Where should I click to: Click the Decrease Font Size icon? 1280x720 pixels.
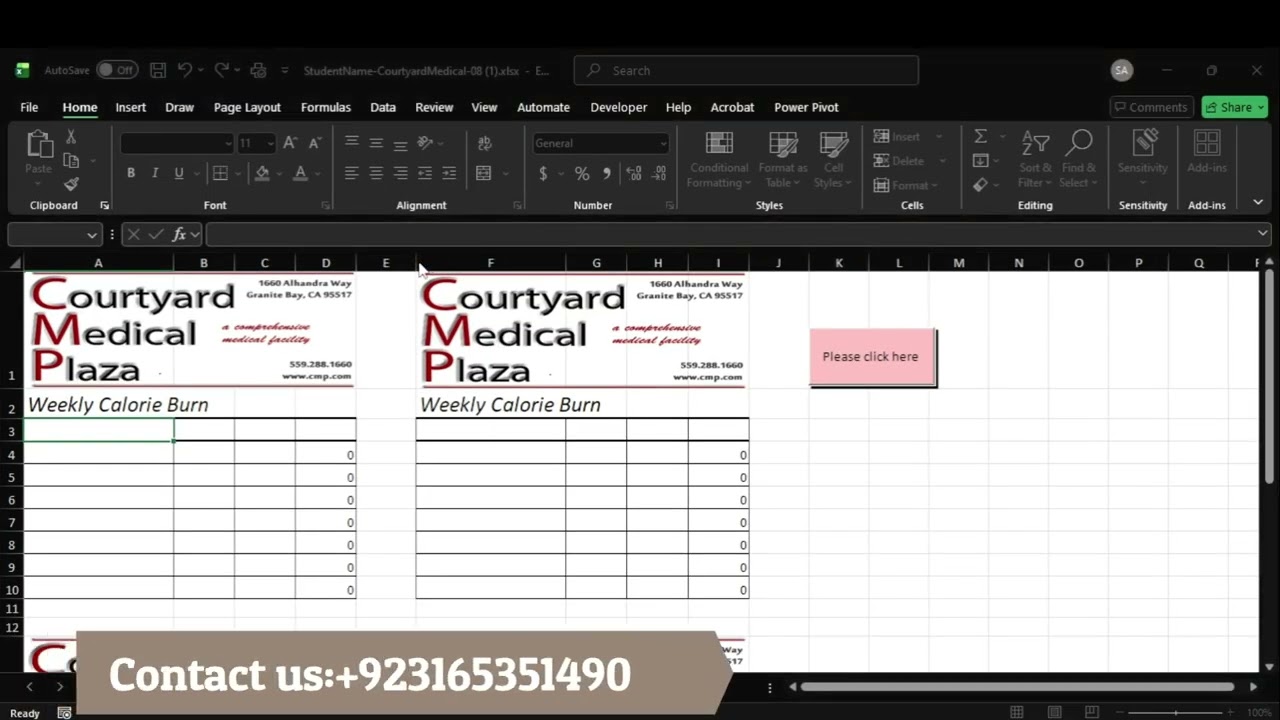click(x=314, y=143)
